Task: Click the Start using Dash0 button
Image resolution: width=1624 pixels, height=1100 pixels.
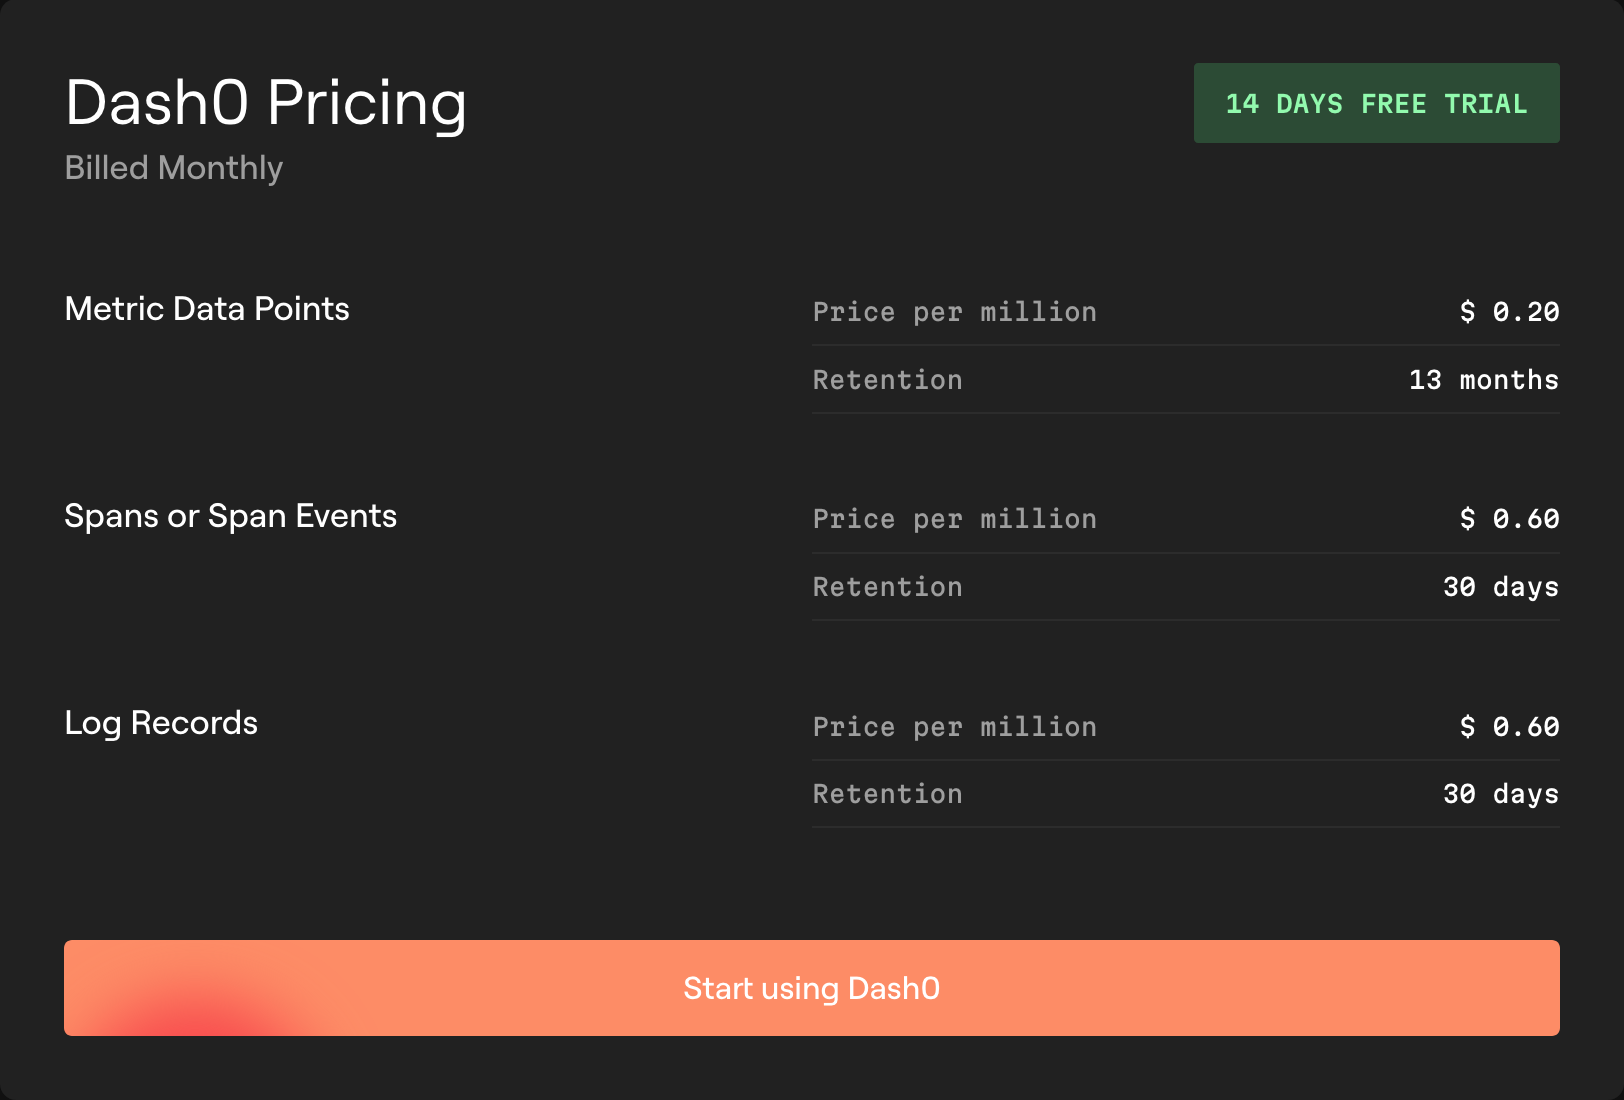Action: pos(811,988)
